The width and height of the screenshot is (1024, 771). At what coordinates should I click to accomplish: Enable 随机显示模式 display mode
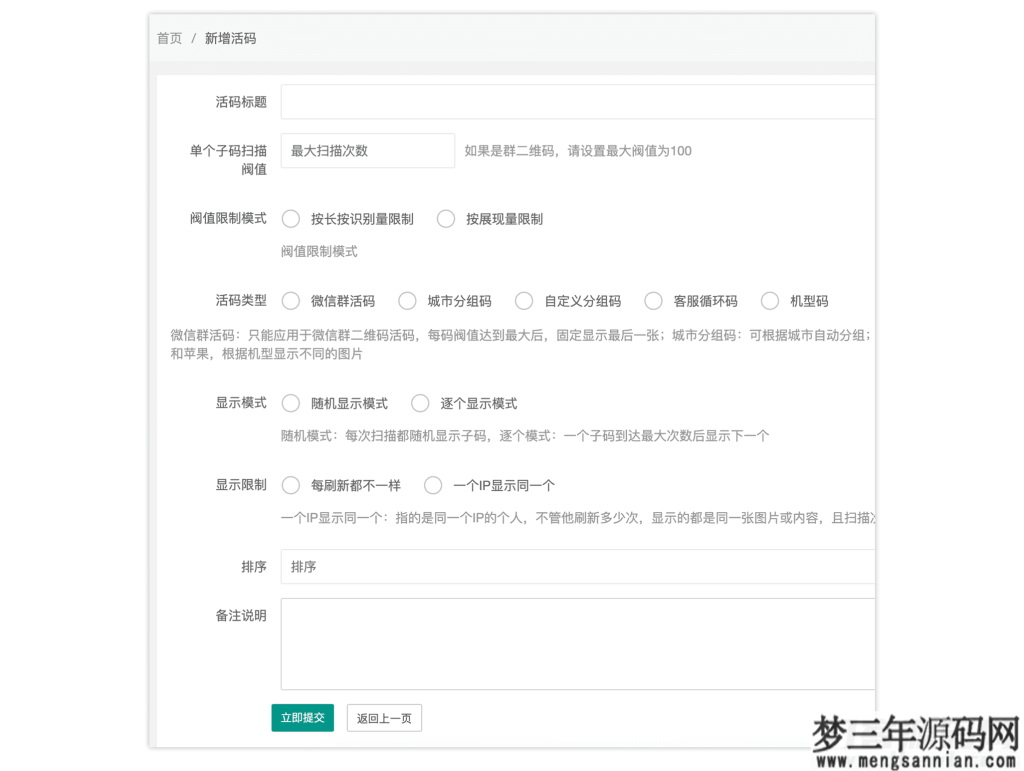(290, 404)
